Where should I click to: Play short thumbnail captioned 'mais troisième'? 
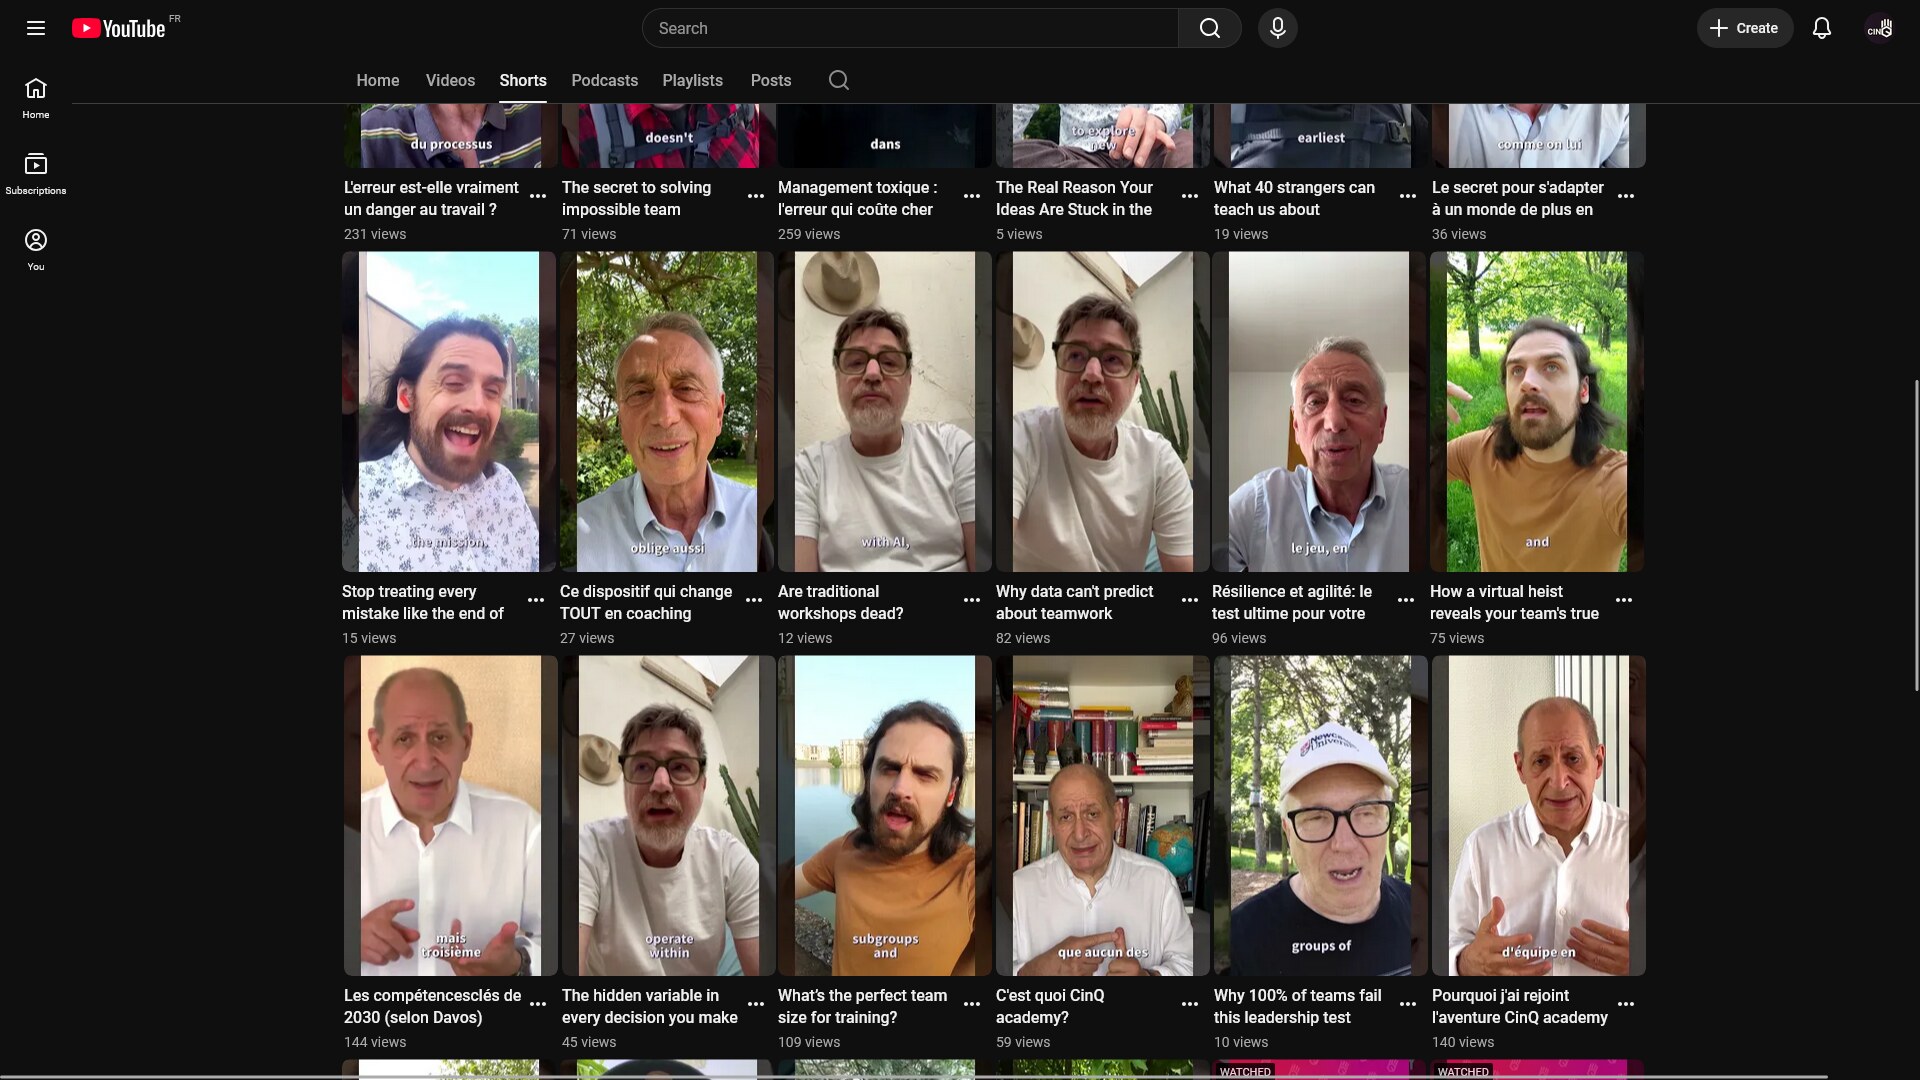pos(451,815)
